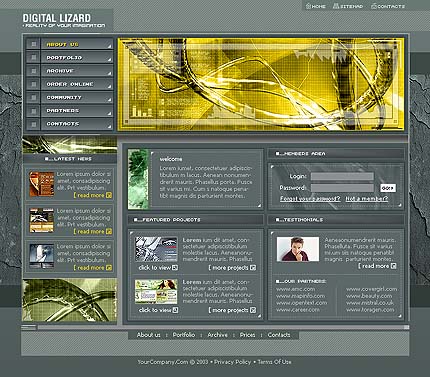Open the Archive side menu item

tap(77, 71)
